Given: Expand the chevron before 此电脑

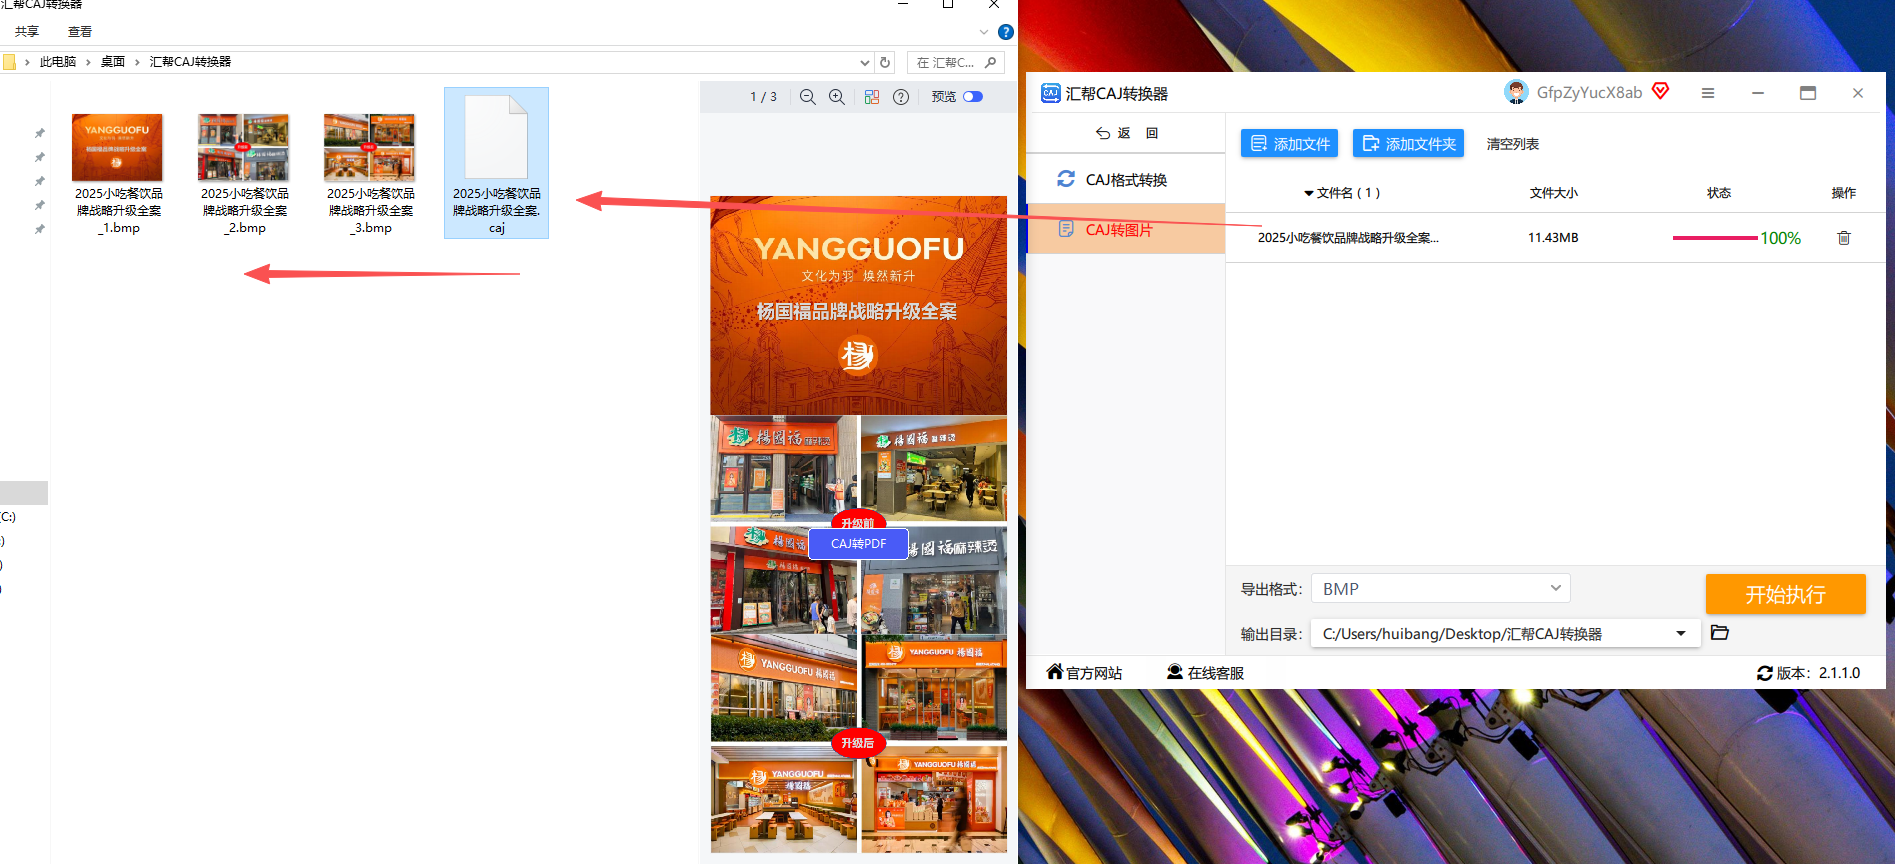Looking at the screenshot, I should pyautogui.click(x=27, y=62).
